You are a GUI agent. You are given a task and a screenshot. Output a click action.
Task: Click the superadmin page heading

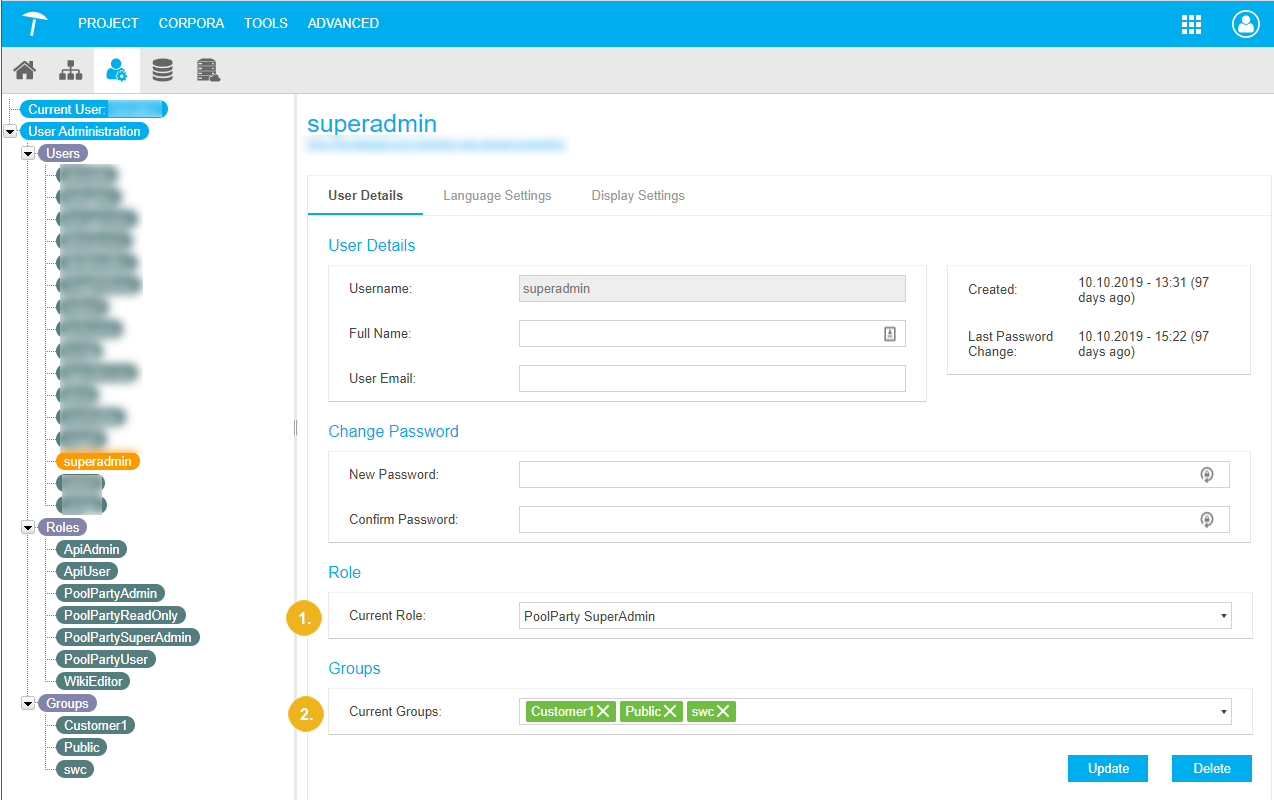click(372, 124)
